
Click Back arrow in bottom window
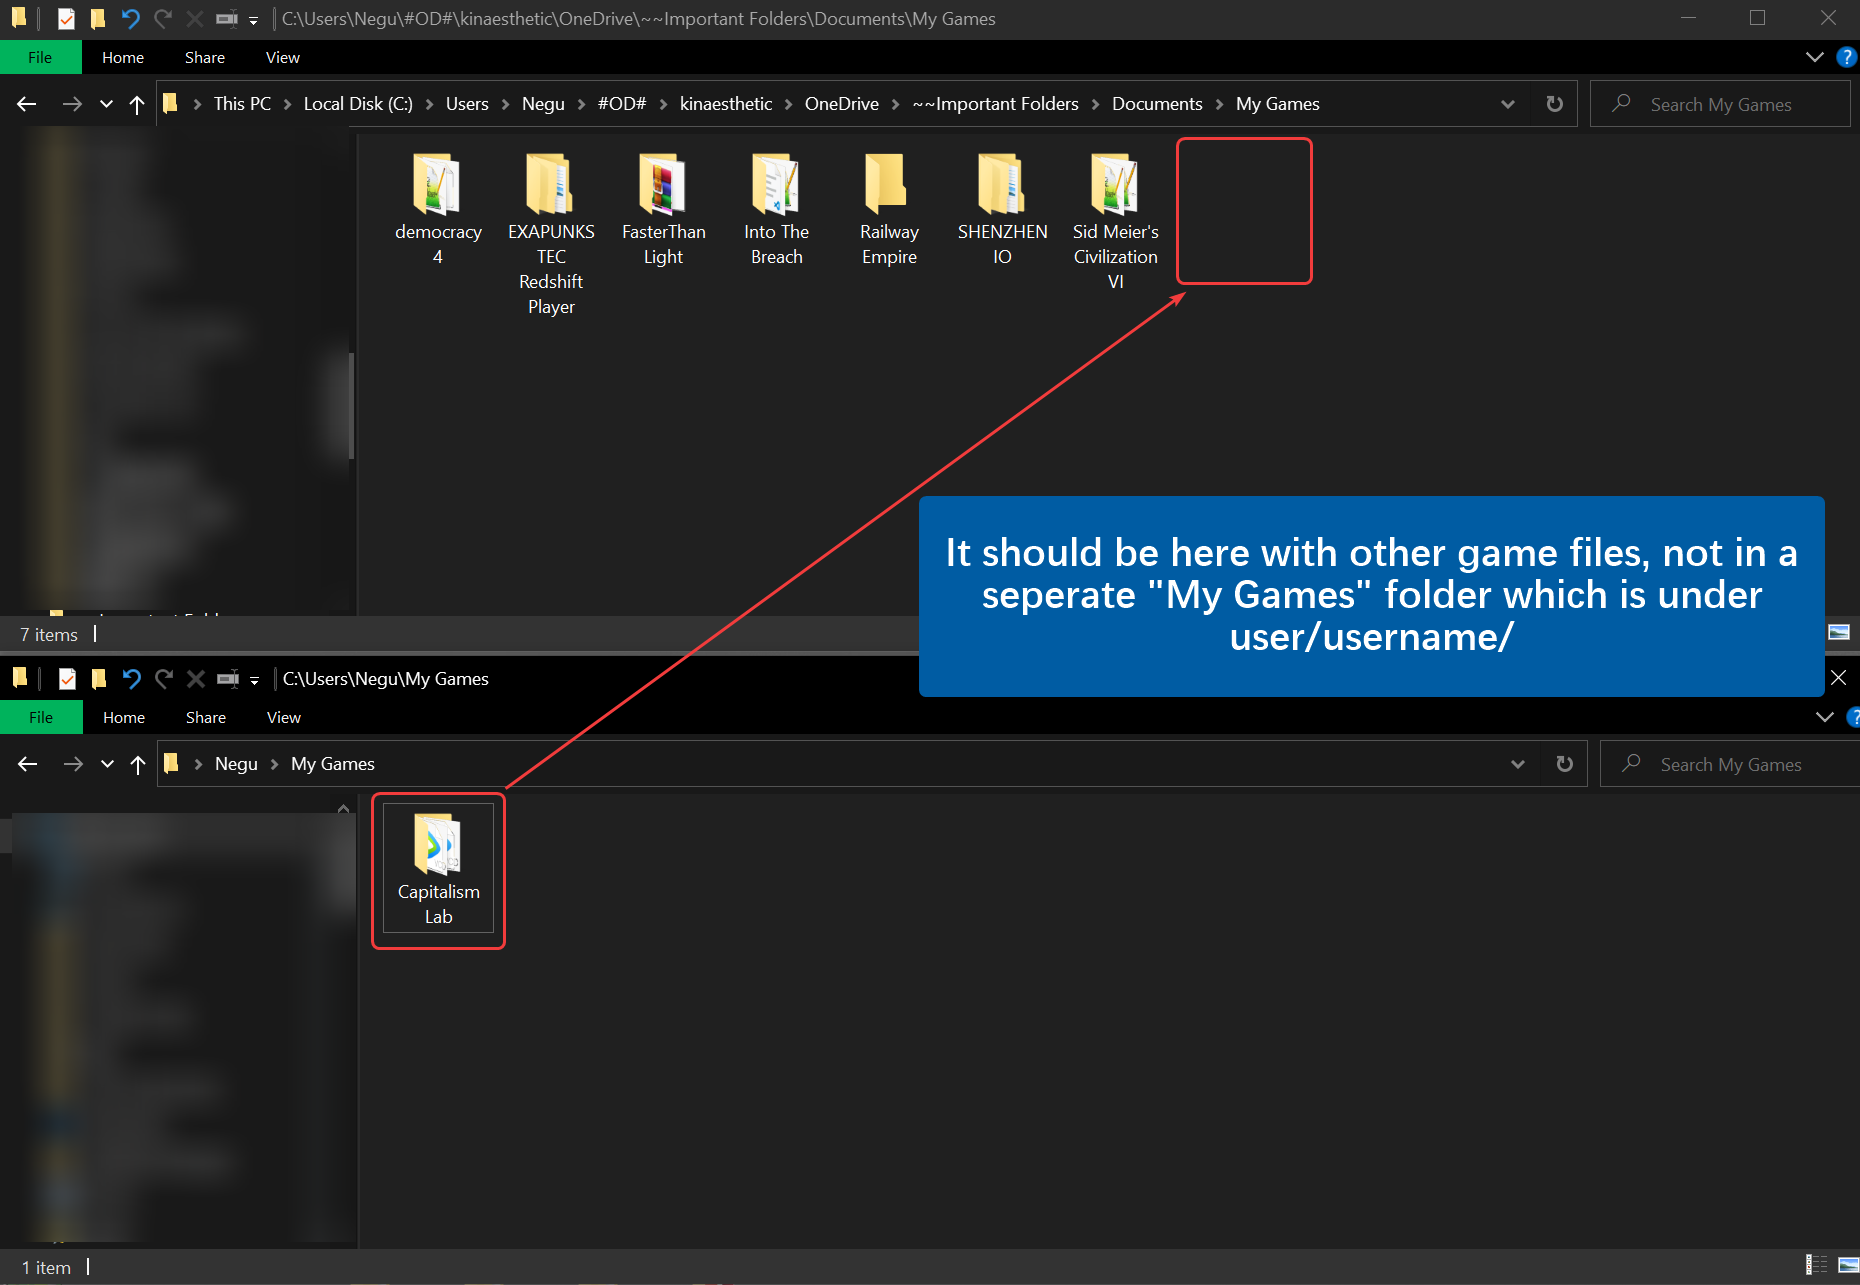pyautogui.click(x=28, y=764)
